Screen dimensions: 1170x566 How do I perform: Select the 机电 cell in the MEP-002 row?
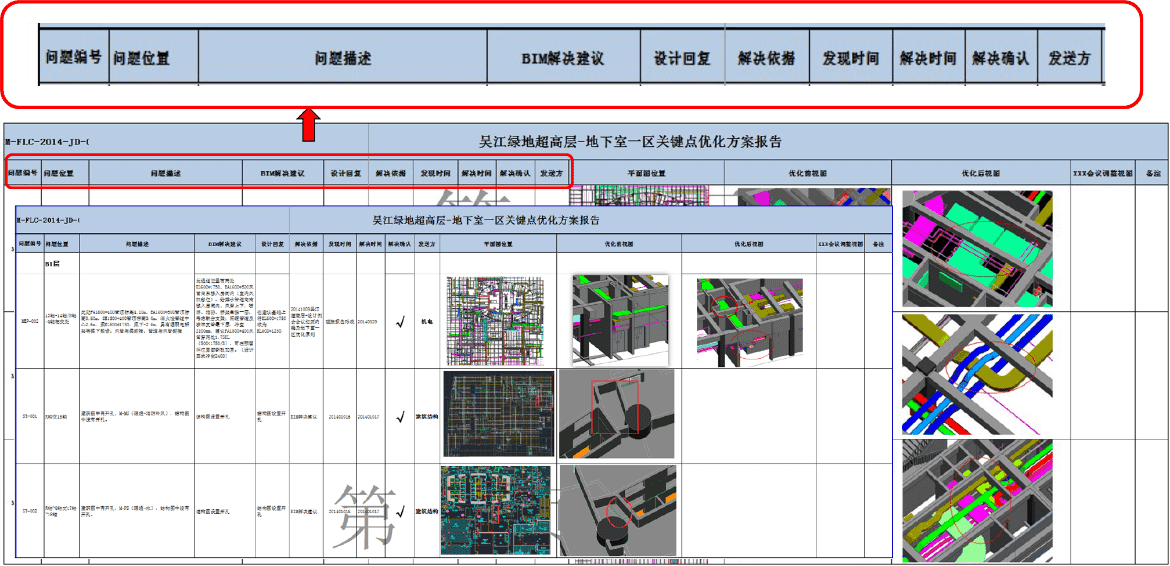427,322
